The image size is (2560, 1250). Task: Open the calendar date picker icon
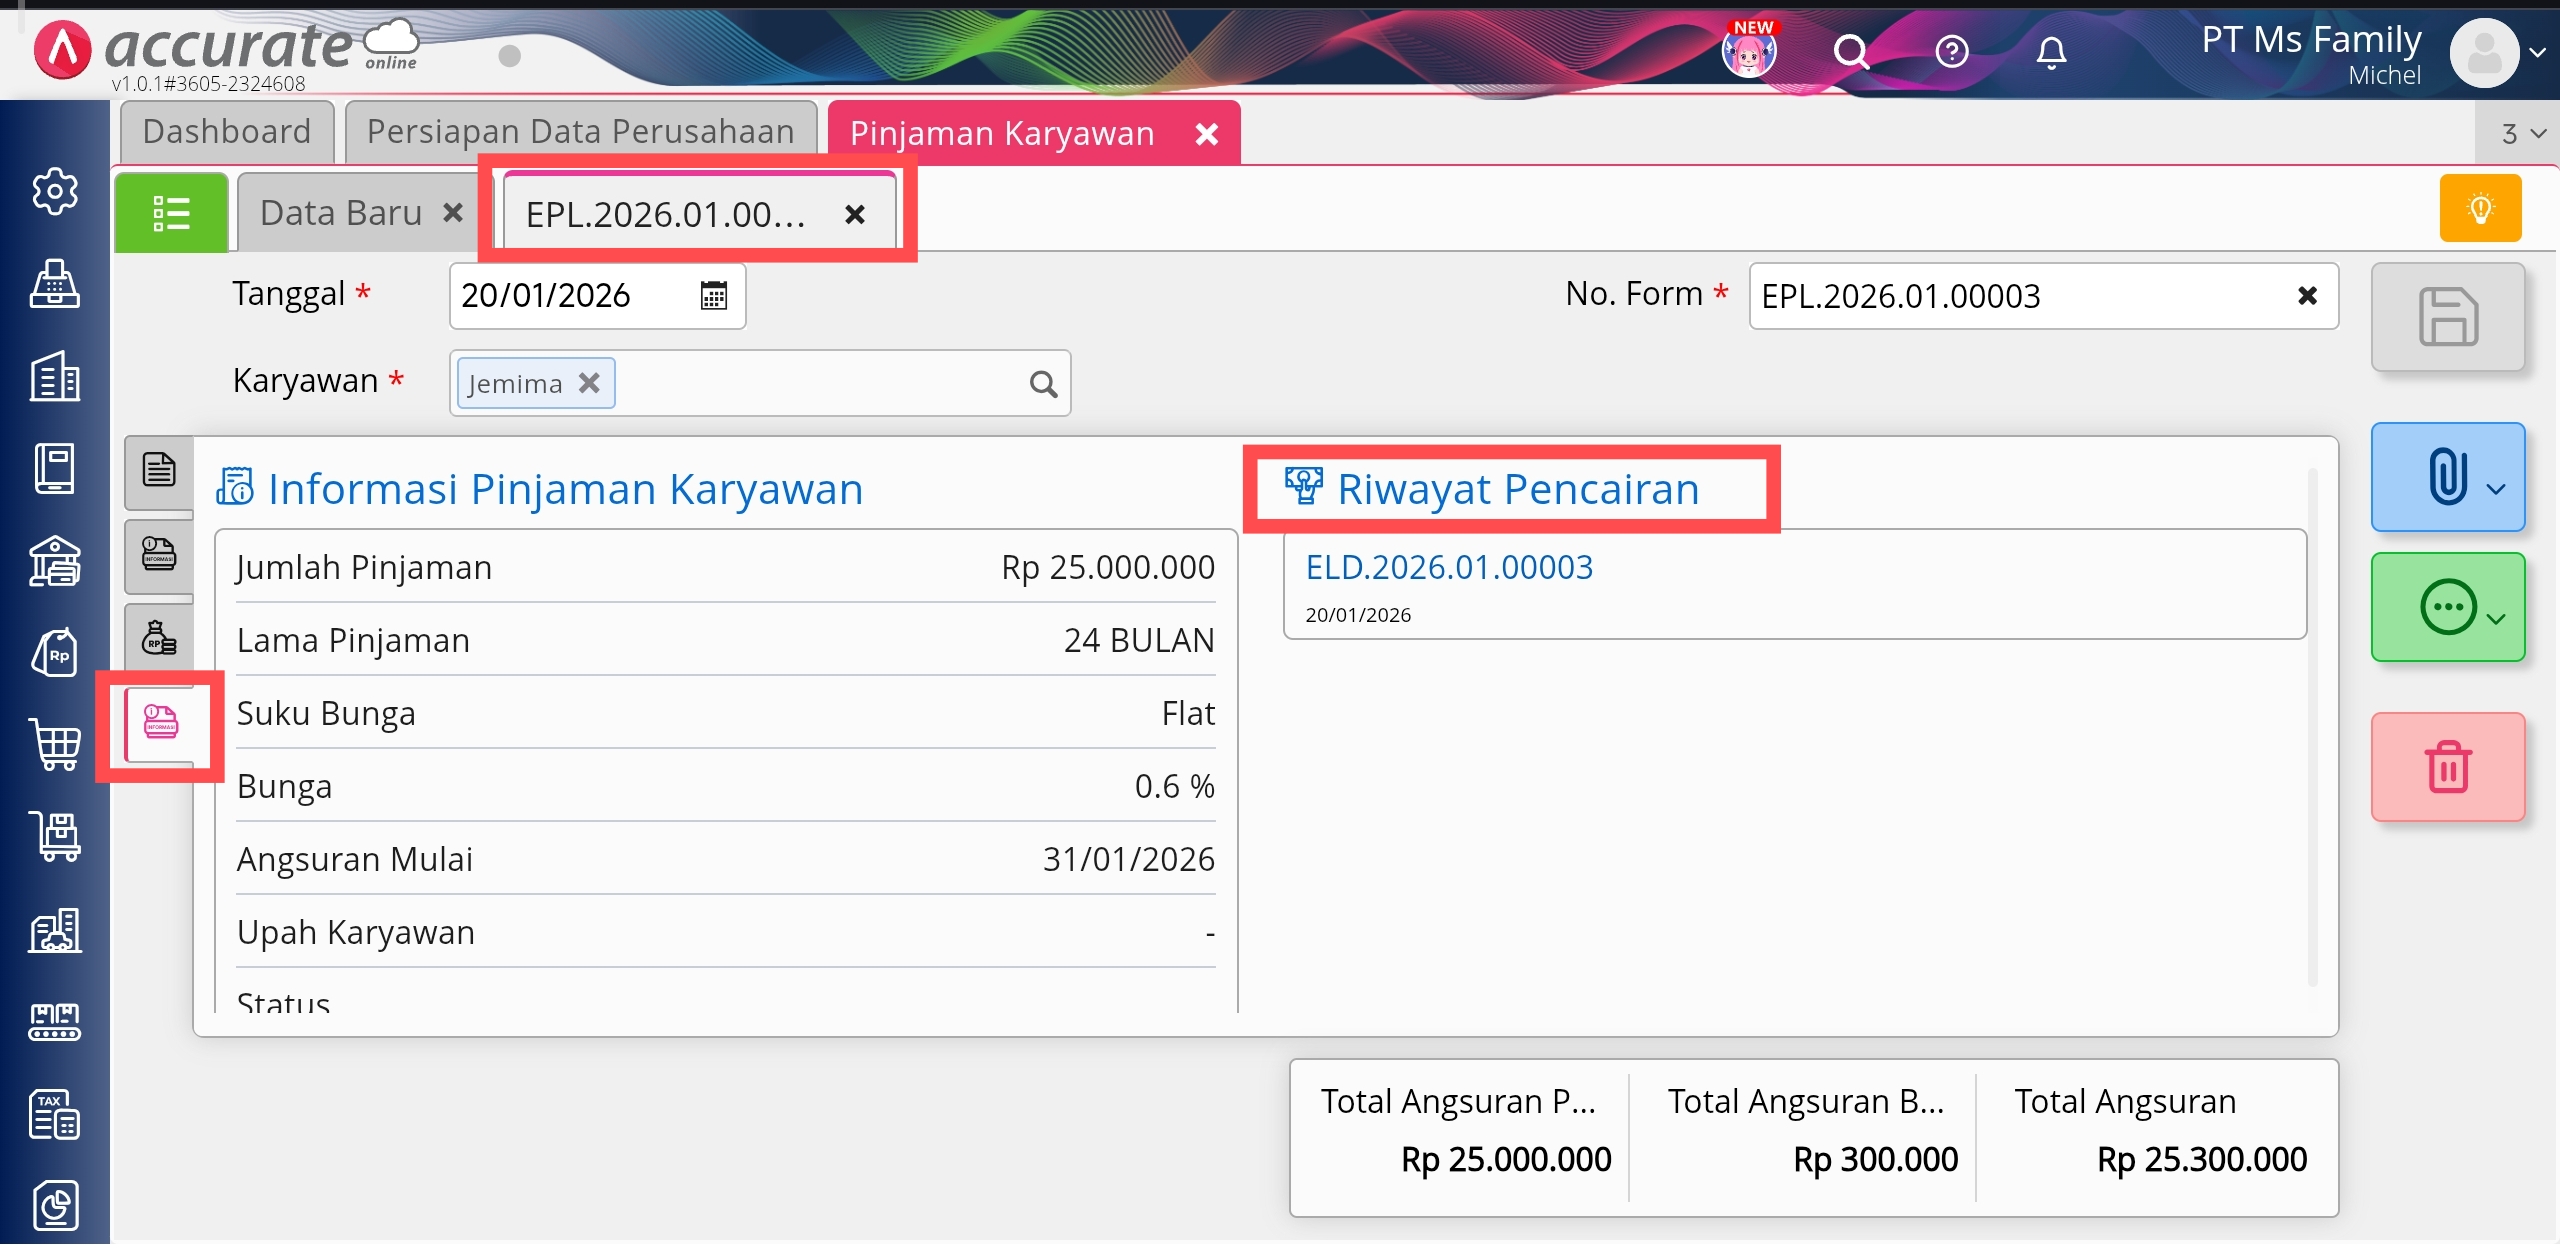pos(713,296)
